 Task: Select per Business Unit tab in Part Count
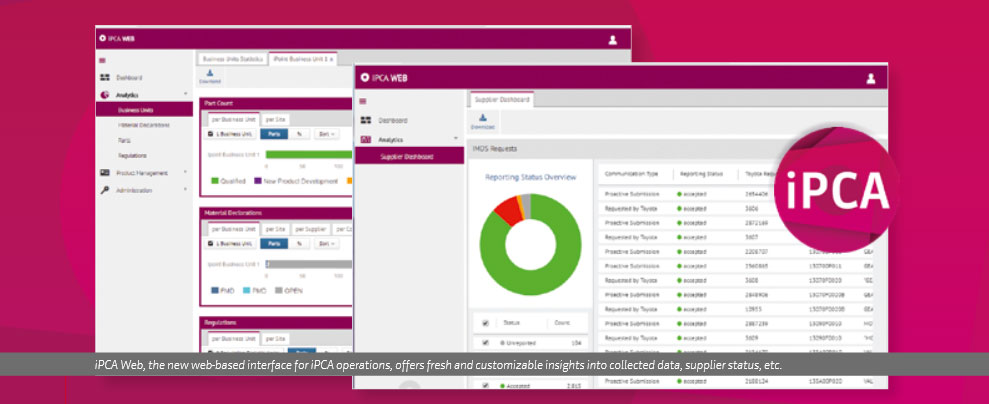(233, 119)
